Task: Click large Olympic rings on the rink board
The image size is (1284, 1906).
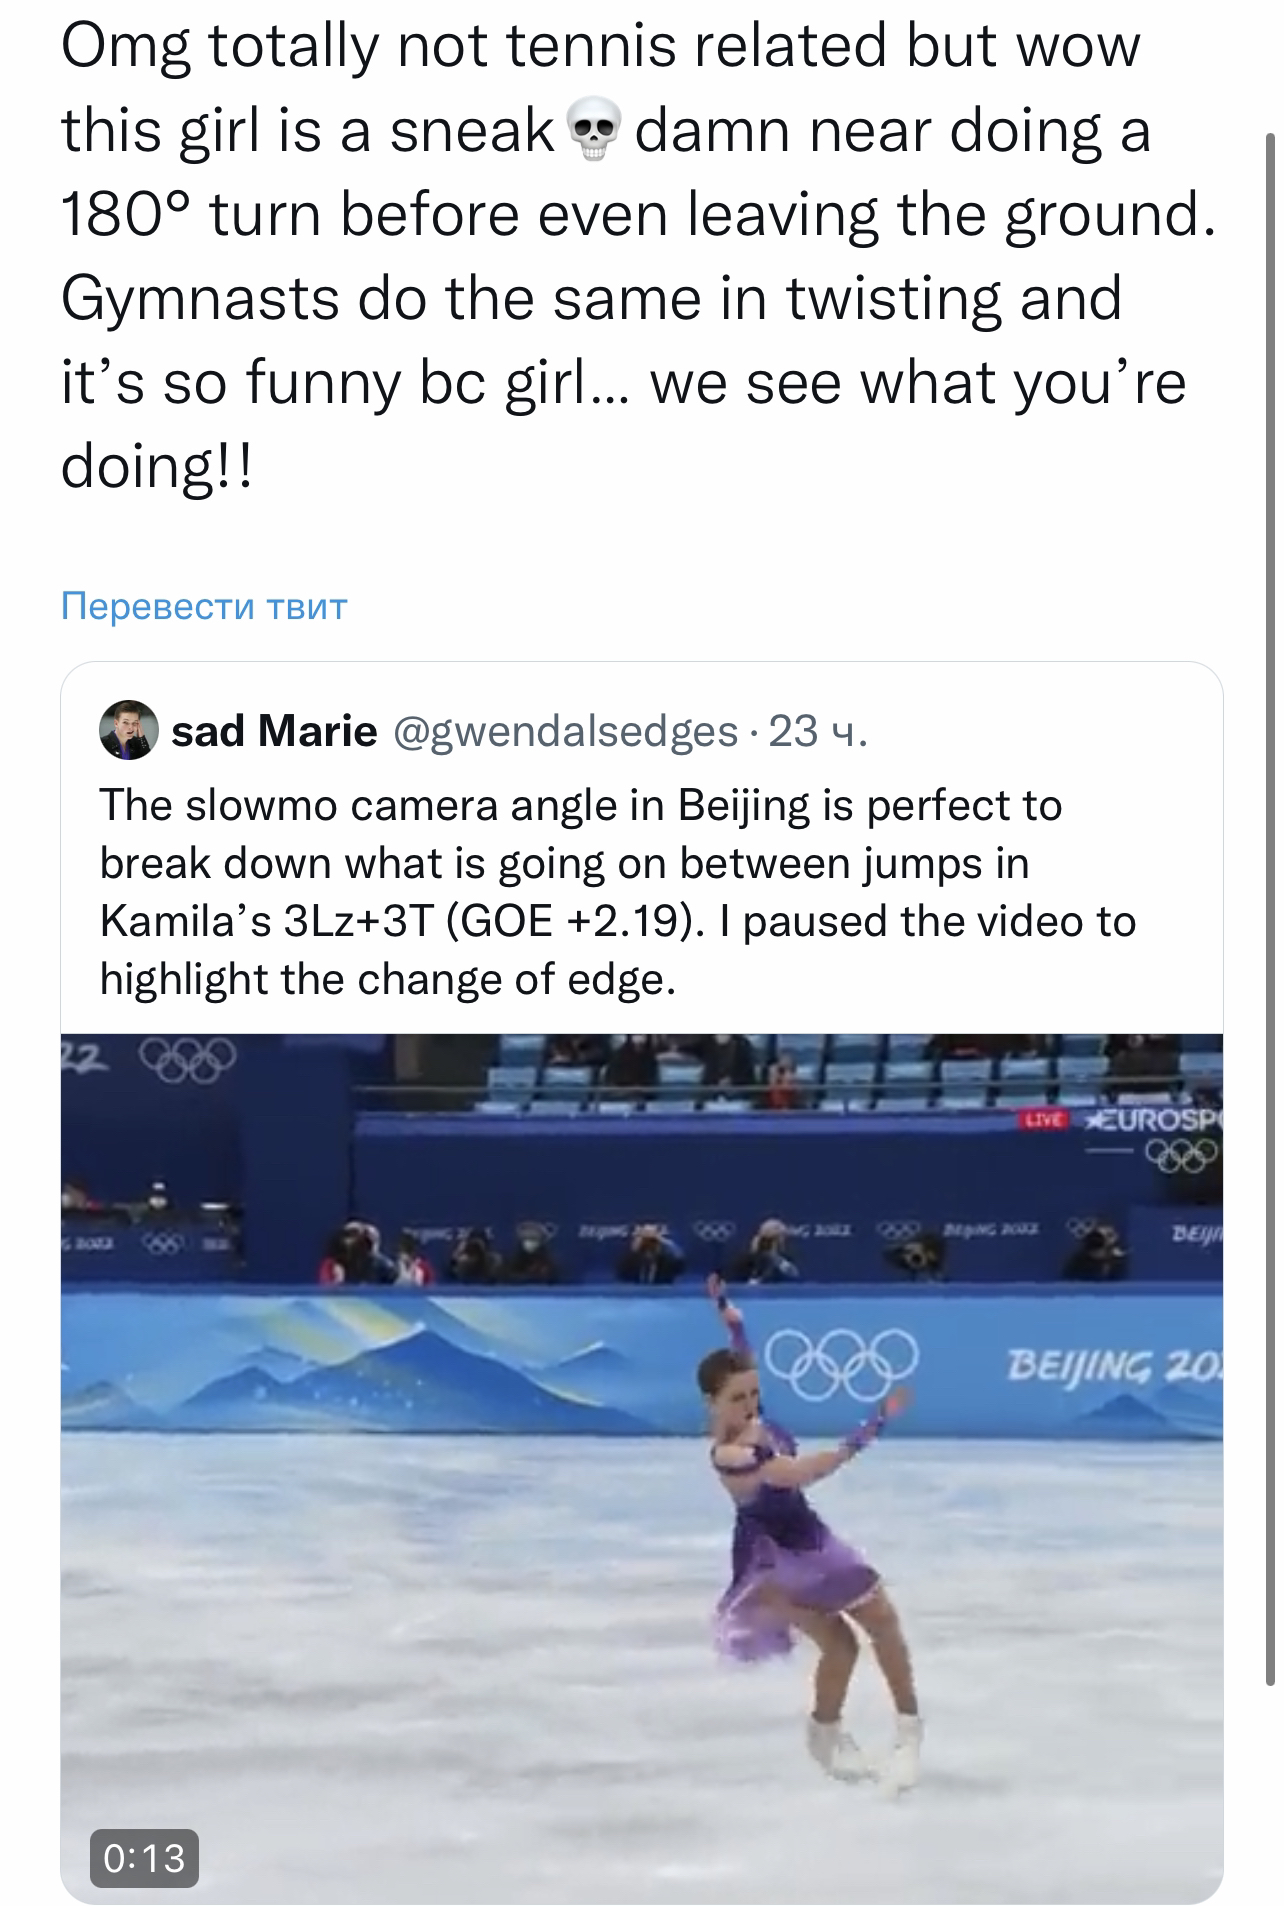Action: 842,1361
